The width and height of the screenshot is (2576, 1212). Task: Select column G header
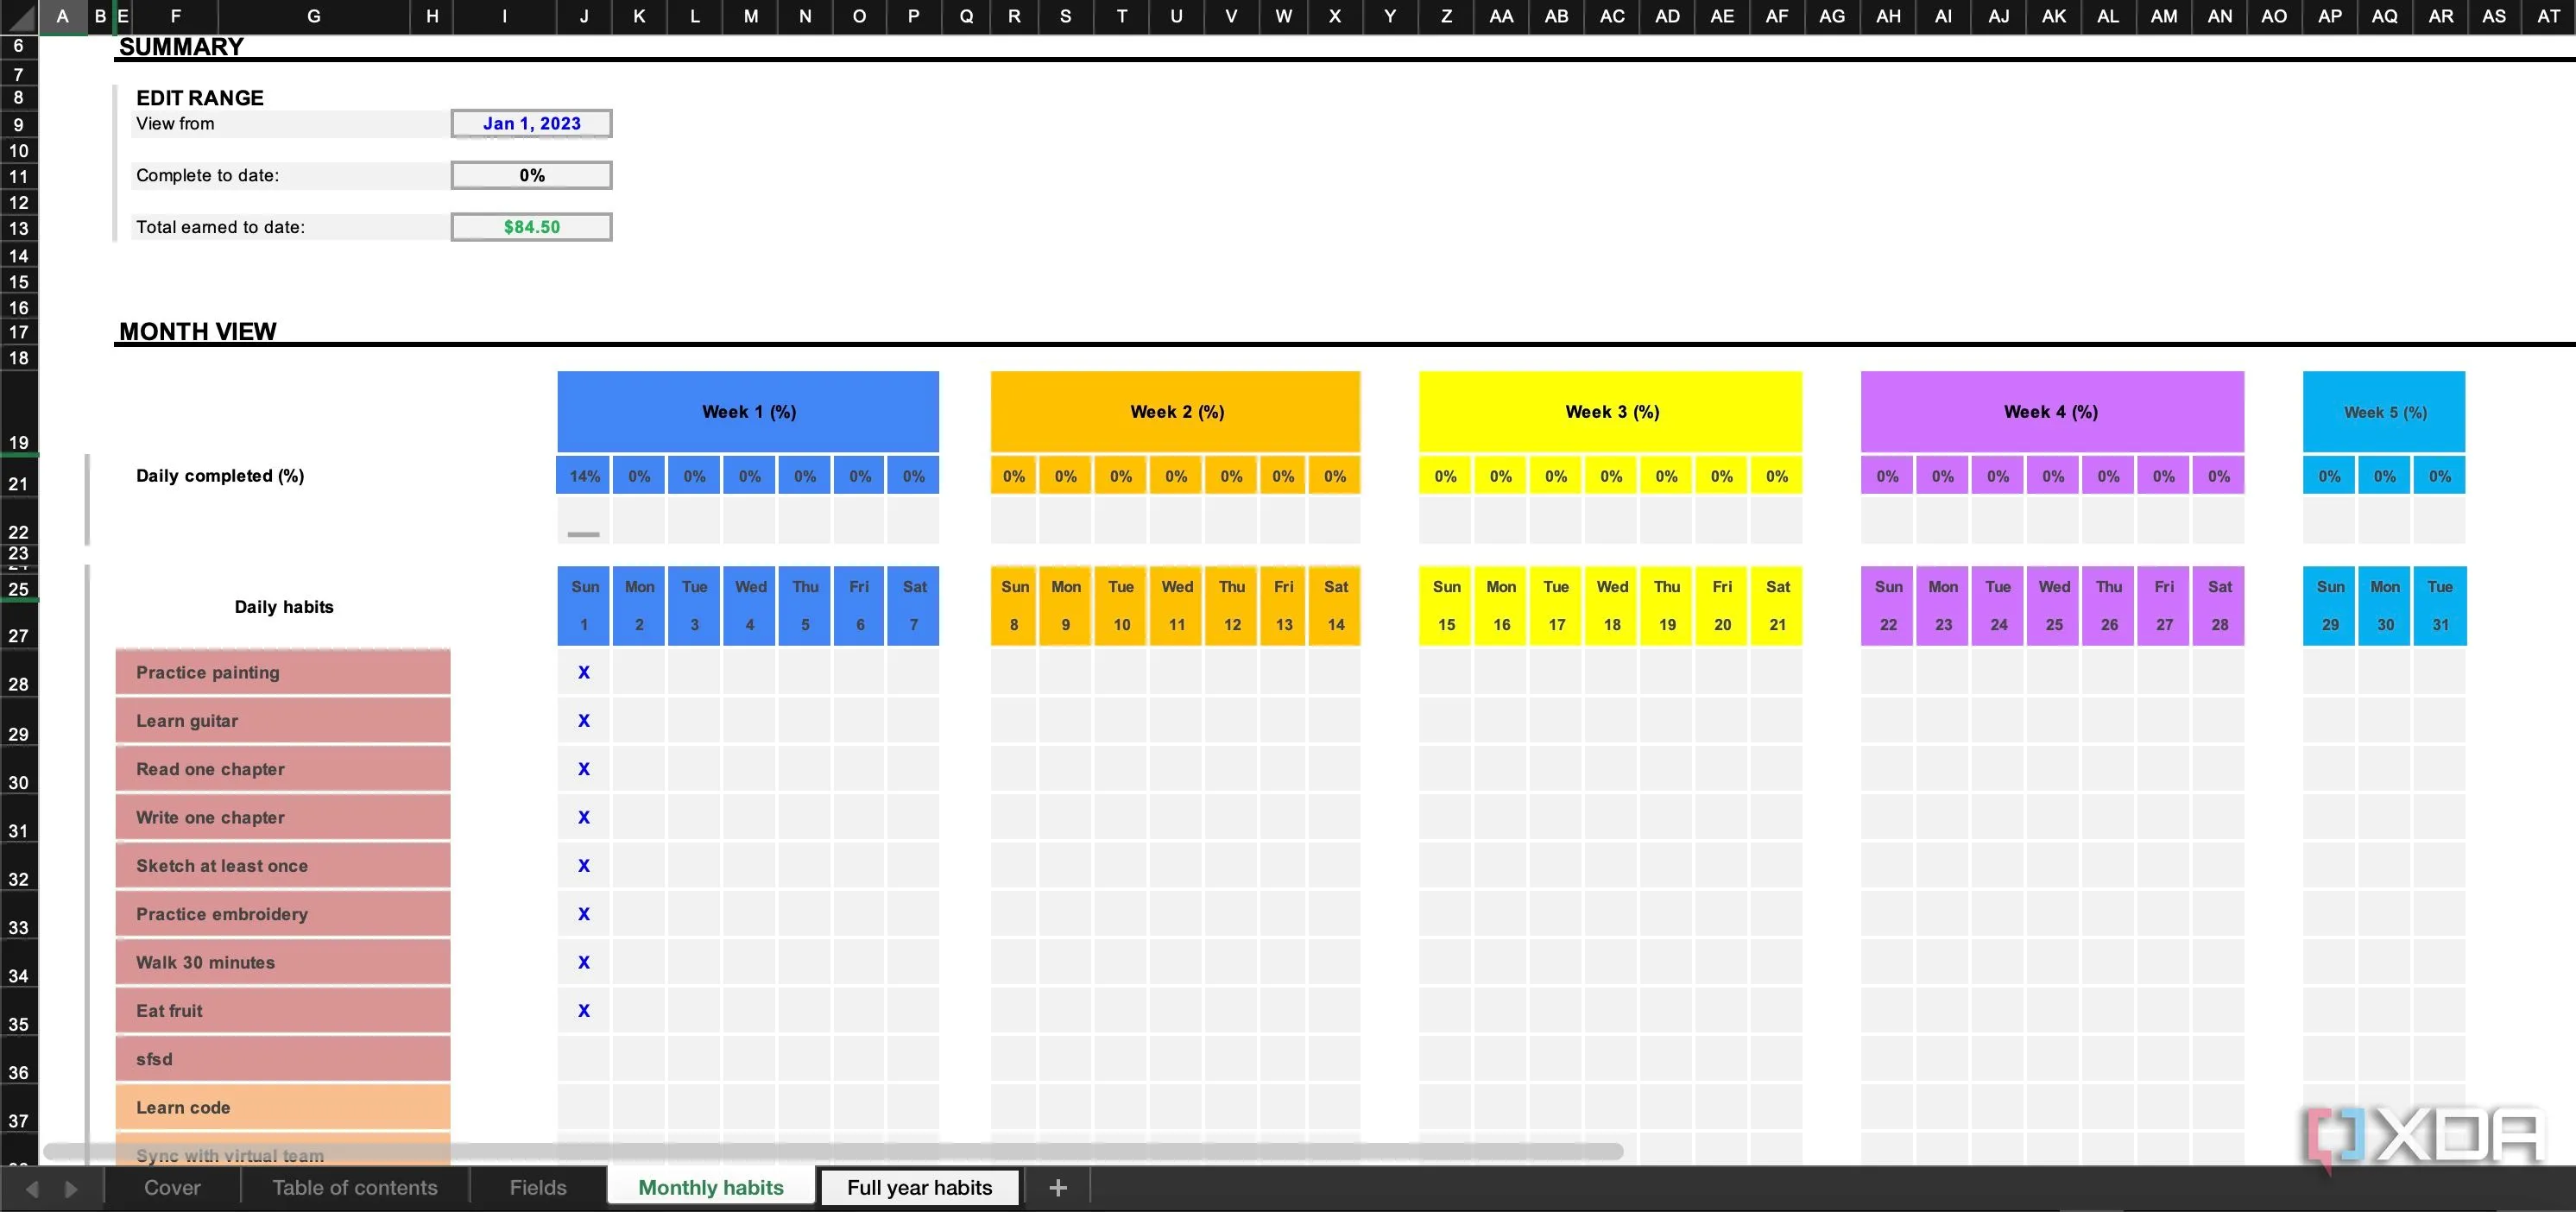tap(313, 16)
